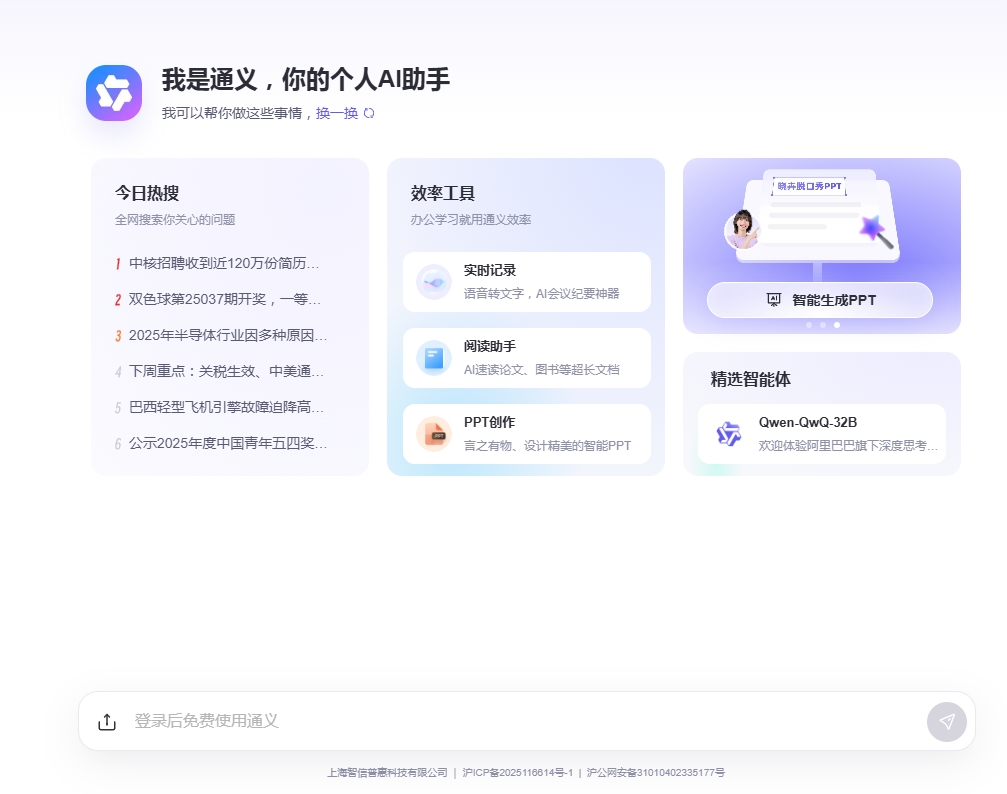The height and width of the screenshot is (794, 1007).
Task: Click the avatar in the PPT banner
Action: [x=742, y=229]
